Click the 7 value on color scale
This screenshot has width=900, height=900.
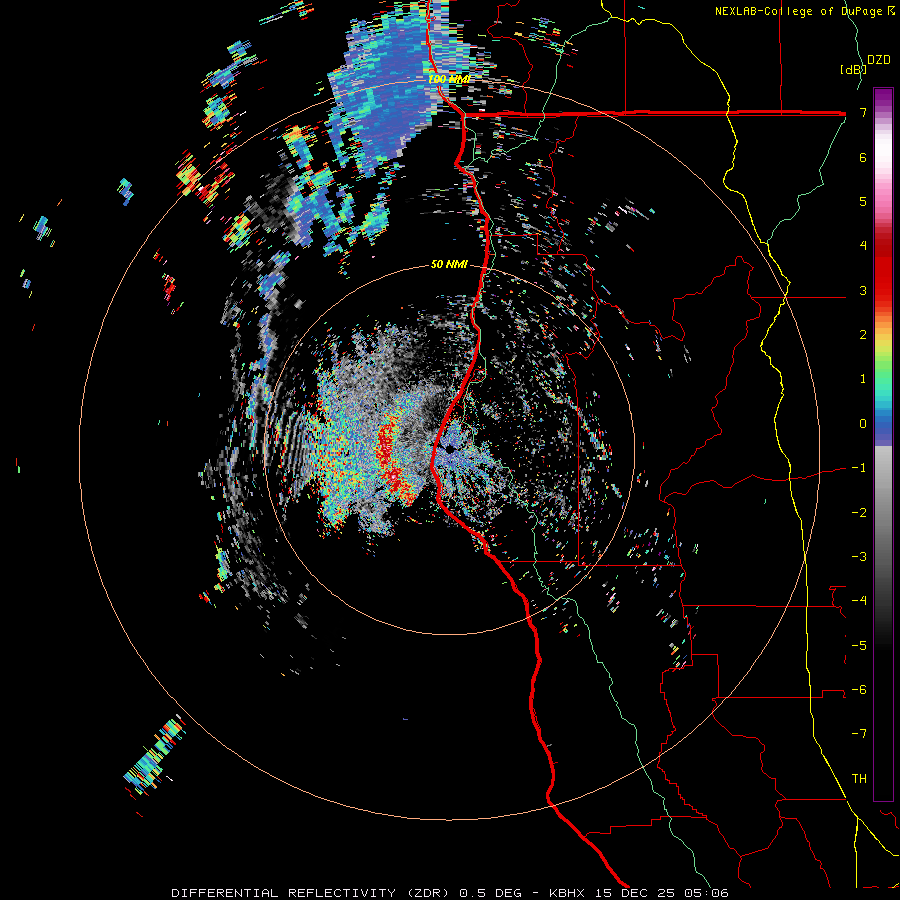(863, 112)
